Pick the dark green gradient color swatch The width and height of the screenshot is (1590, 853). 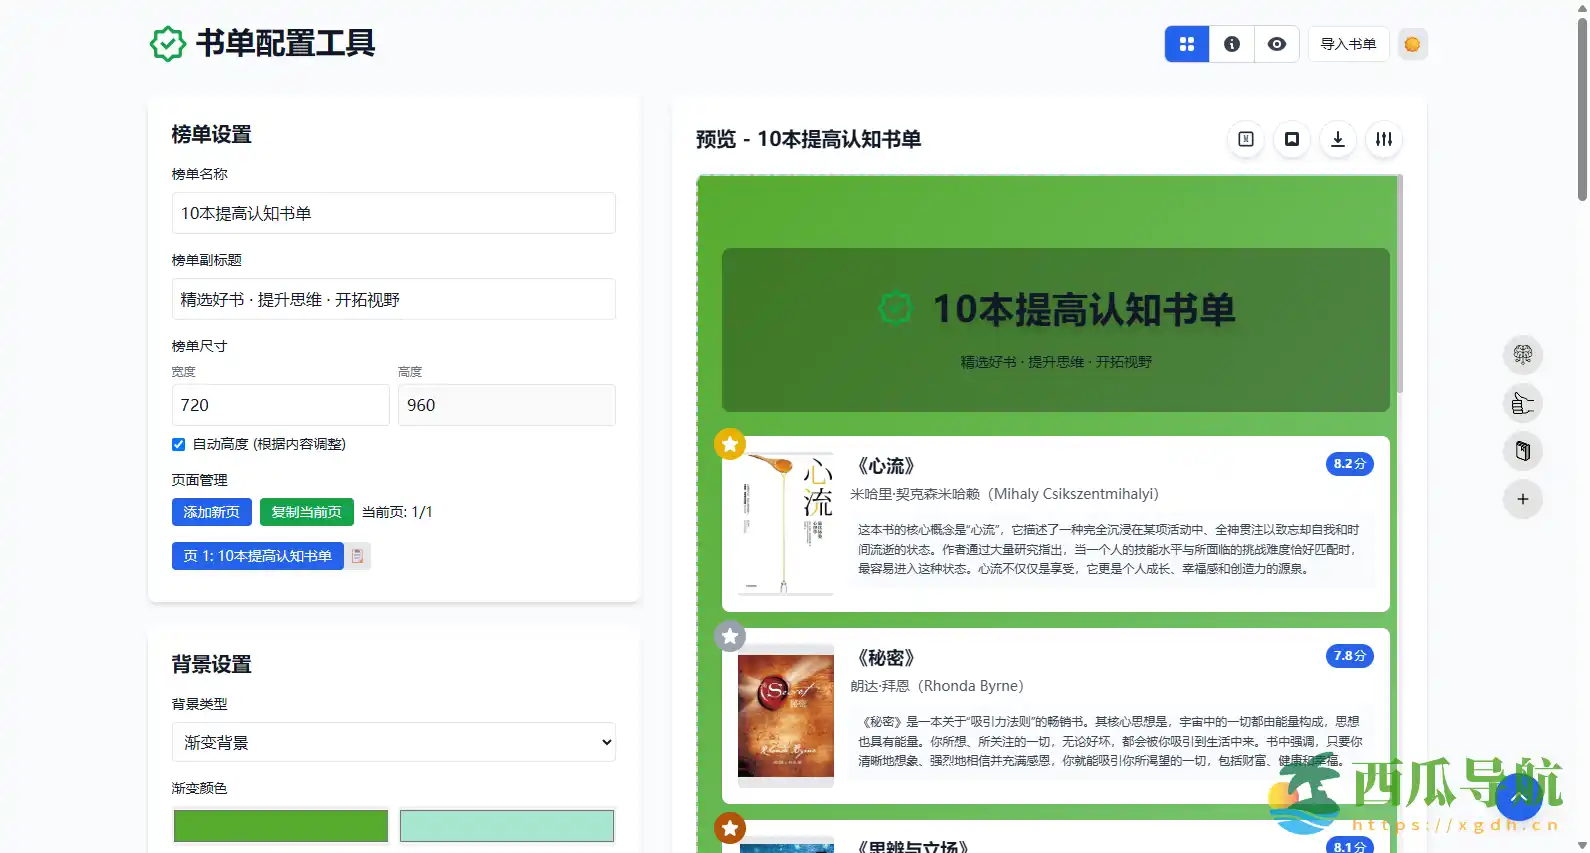pyautogui.click(x=281, y=826)
